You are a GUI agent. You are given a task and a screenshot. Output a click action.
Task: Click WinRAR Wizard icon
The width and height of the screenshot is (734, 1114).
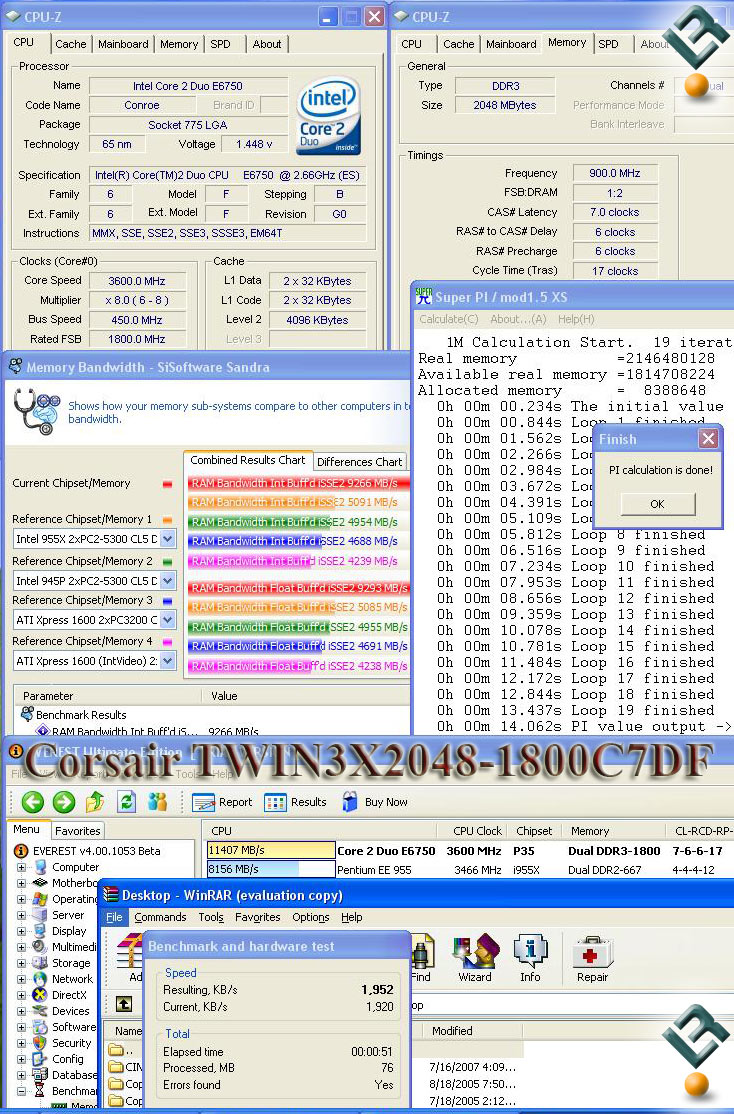tap(475, 959)
